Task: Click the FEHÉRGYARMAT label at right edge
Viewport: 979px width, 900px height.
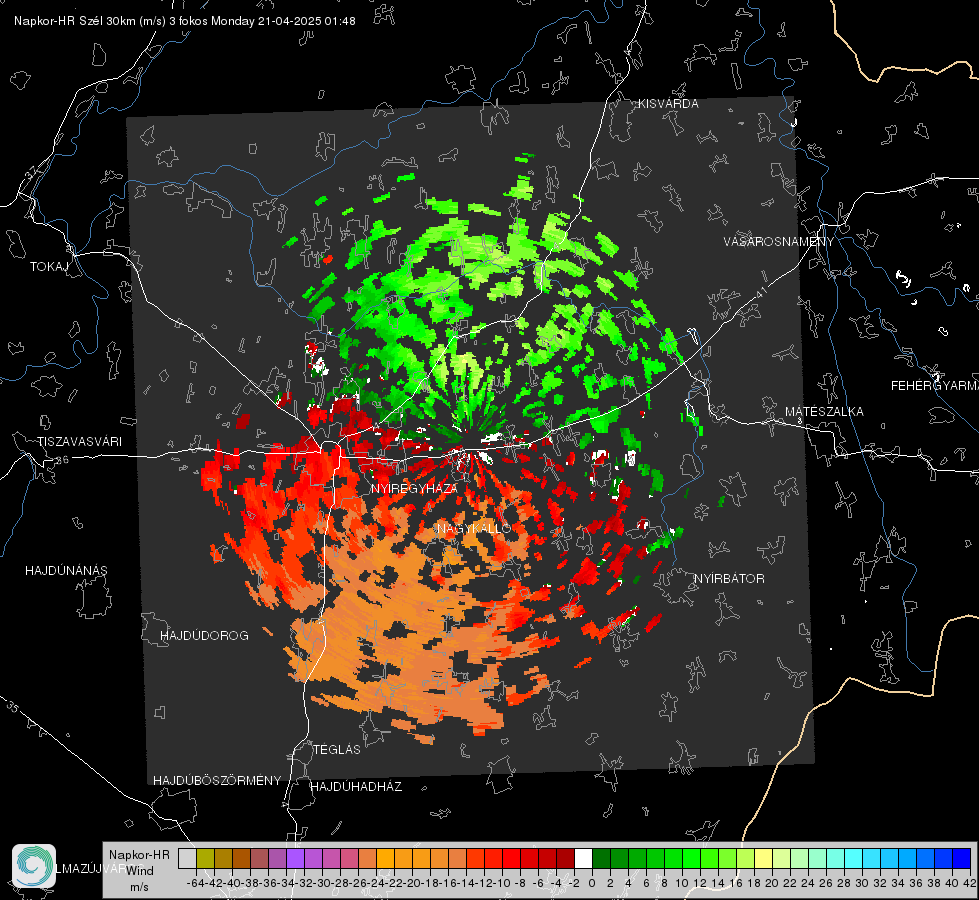Action: (934, 386)
